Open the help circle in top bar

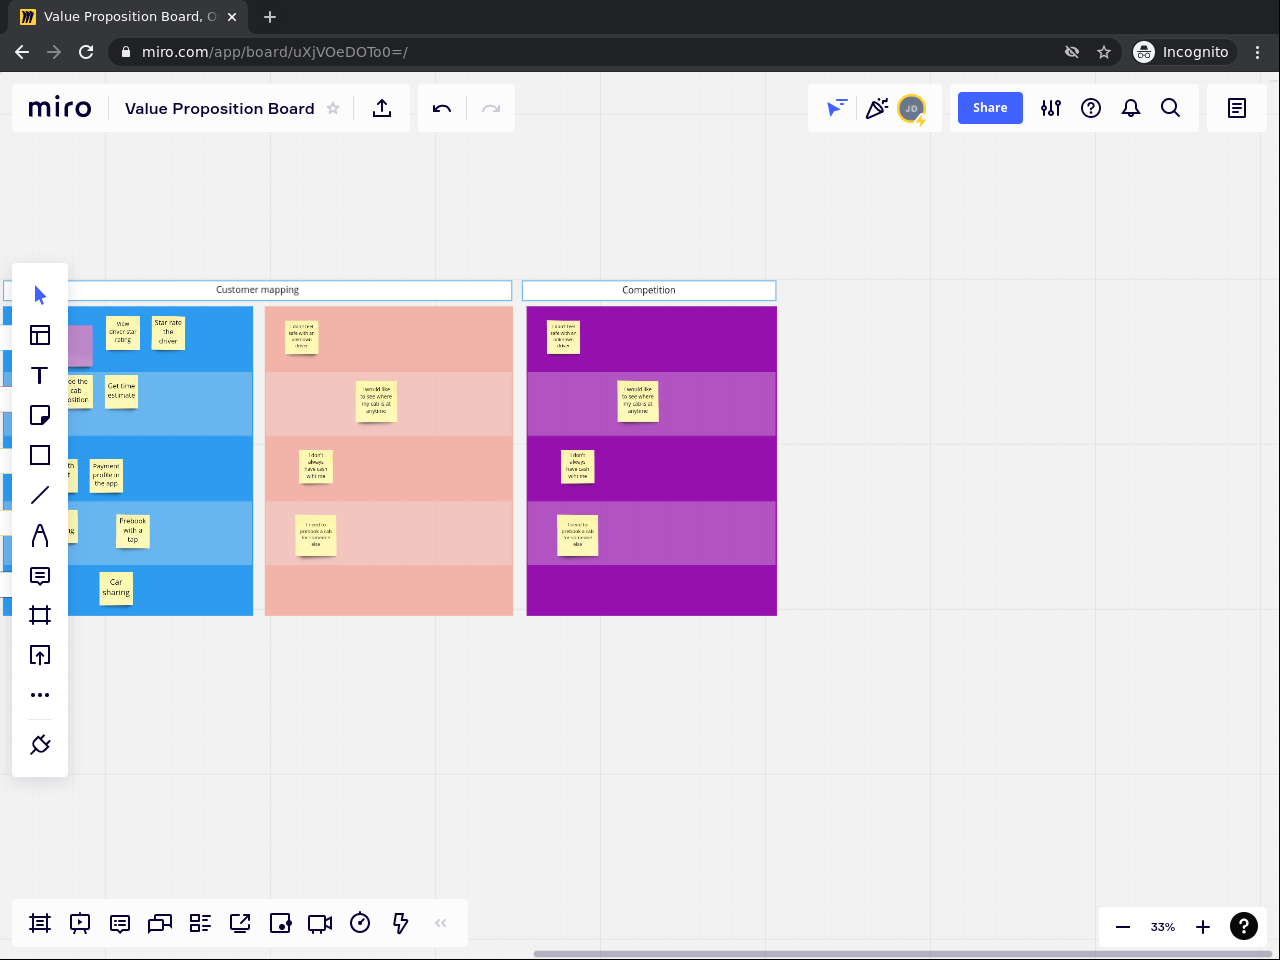click(1091, 108)
